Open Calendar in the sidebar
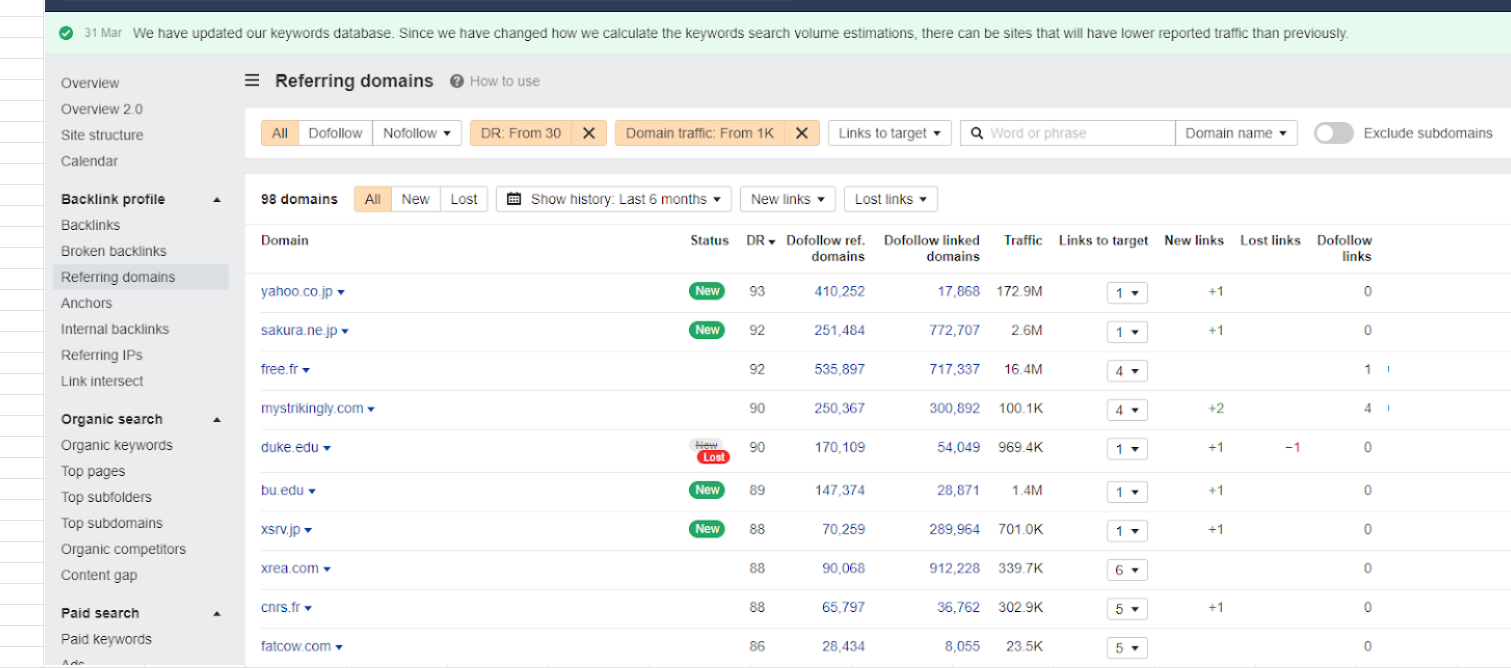 coord(89,161)
